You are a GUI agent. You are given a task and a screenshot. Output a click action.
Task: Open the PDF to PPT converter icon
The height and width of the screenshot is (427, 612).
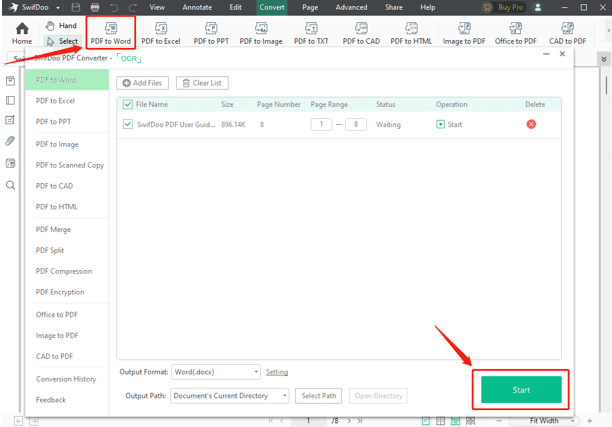(210, 29)
